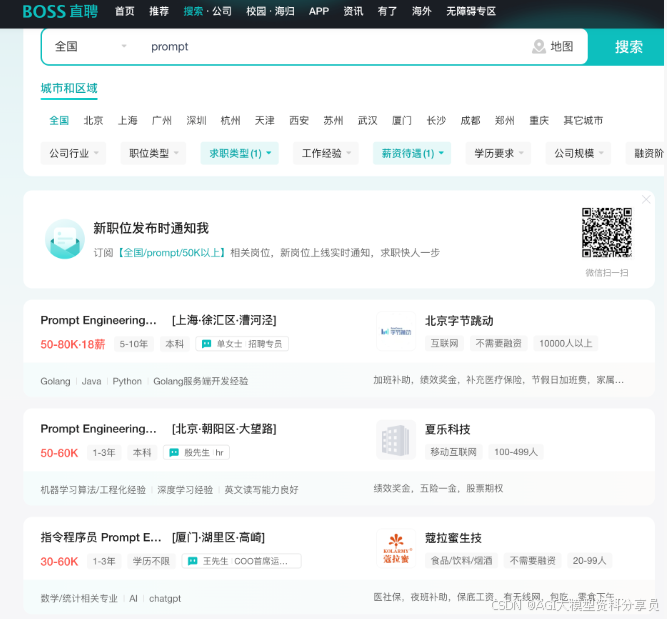Filter by city 广州
667x619 pixels.
[162, 120]
